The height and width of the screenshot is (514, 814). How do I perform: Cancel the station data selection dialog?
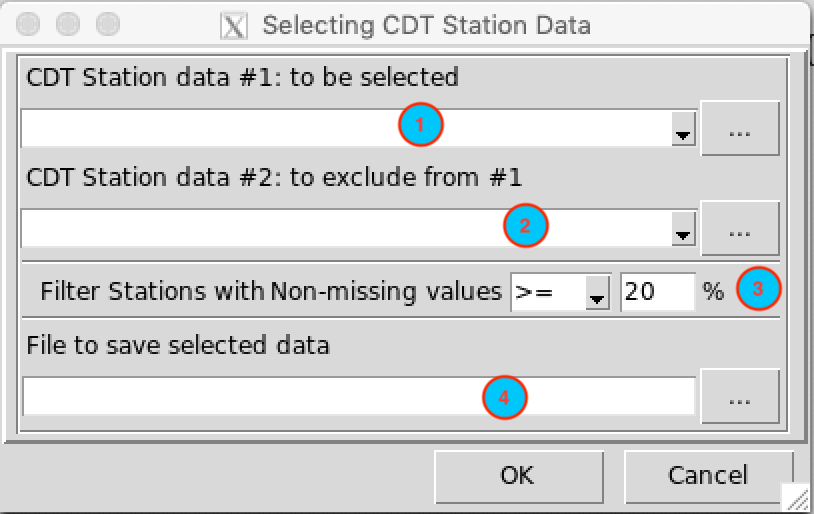coord(709,477)
